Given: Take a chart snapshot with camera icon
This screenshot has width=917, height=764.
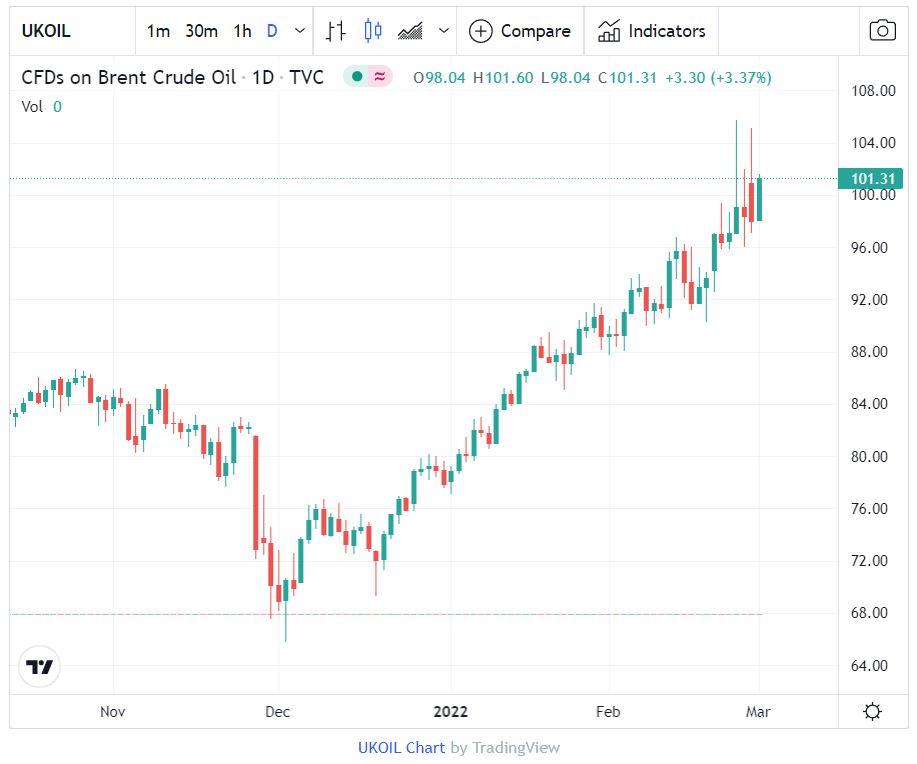Looking at the screenshot, I should point(881,31).
